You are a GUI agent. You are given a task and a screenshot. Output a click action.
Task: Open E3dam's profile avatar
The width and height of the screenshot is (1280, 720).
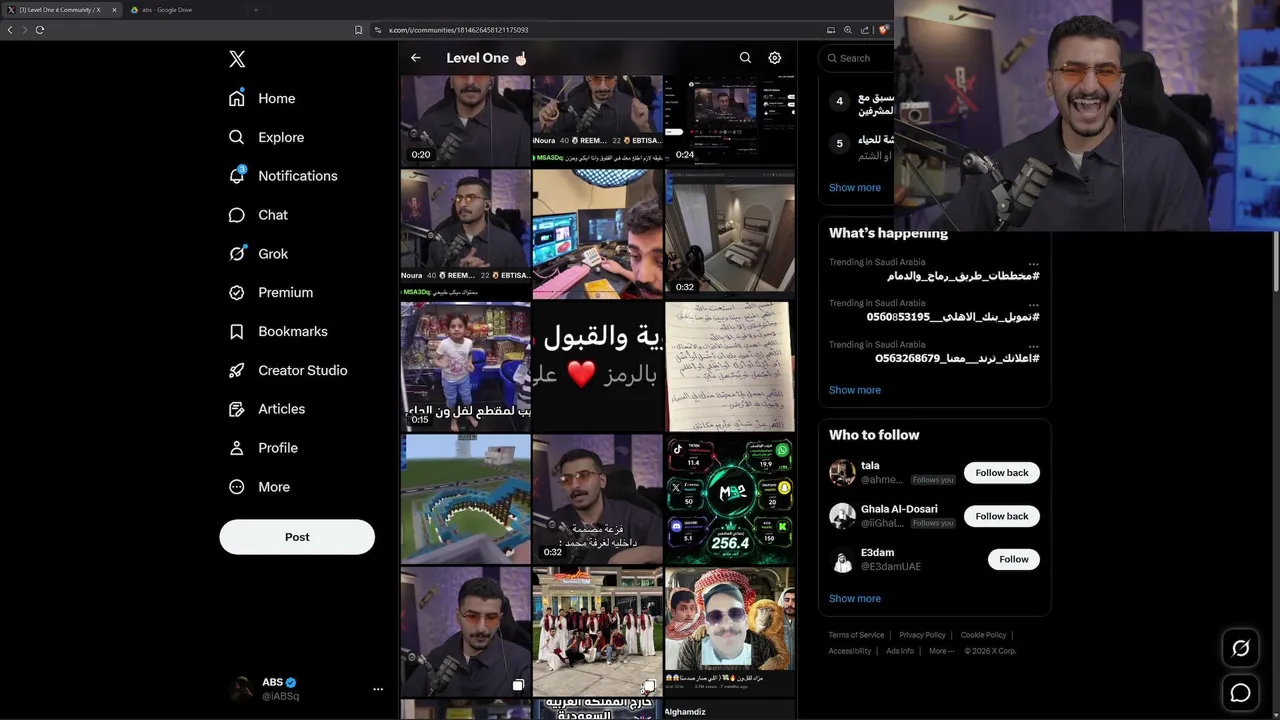pyautogui.click(x=842, y=559)
